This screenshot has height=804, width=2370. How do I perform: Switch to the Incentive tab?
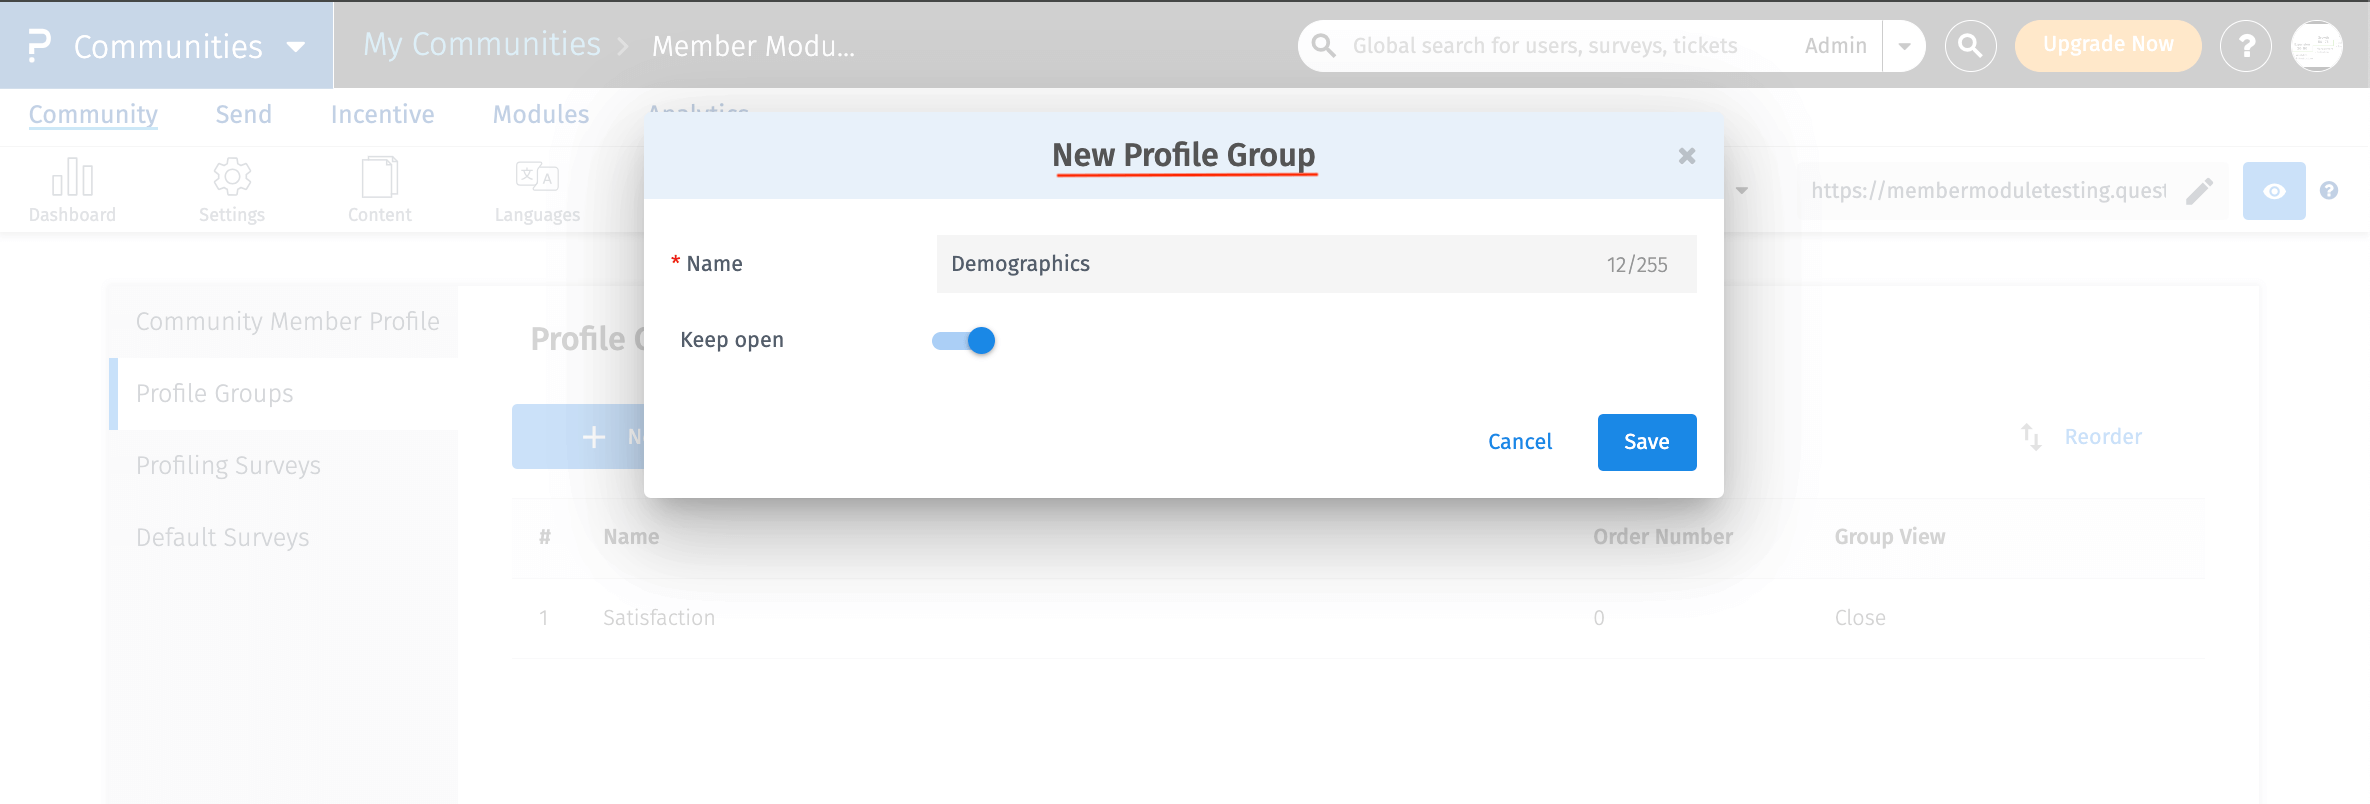click(x=381, y=114)
